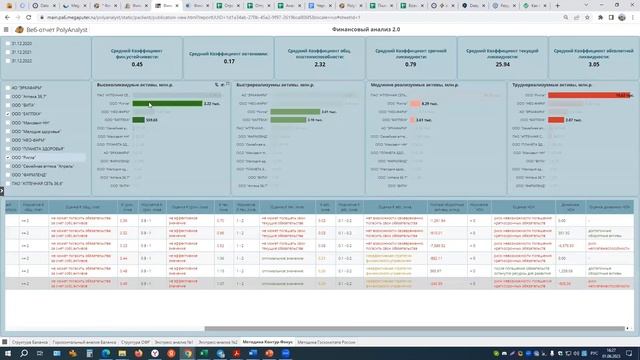Check the 31.12.2020 date filter
The image size is (640, 360).
coord(8,43)
